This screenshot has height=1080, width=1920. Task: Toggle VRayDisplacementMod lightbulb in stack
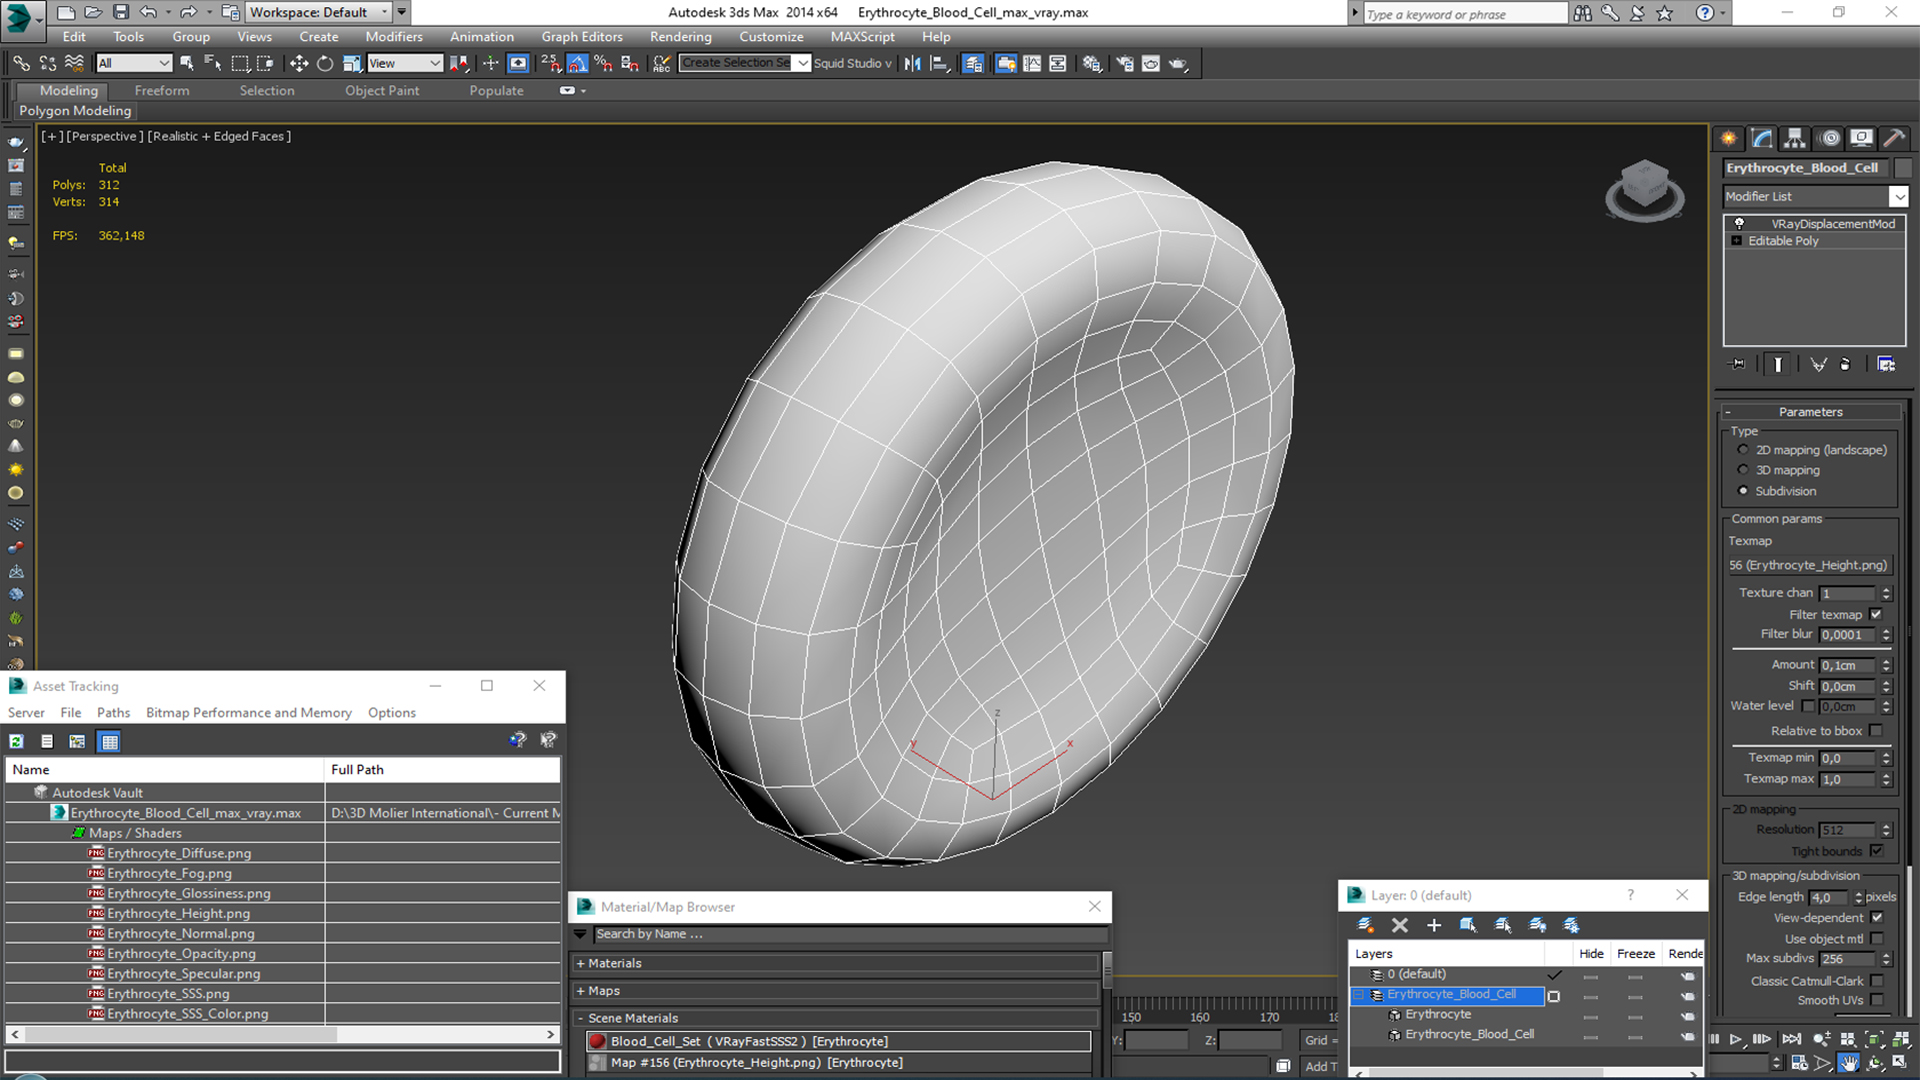tap(1739, 224)
